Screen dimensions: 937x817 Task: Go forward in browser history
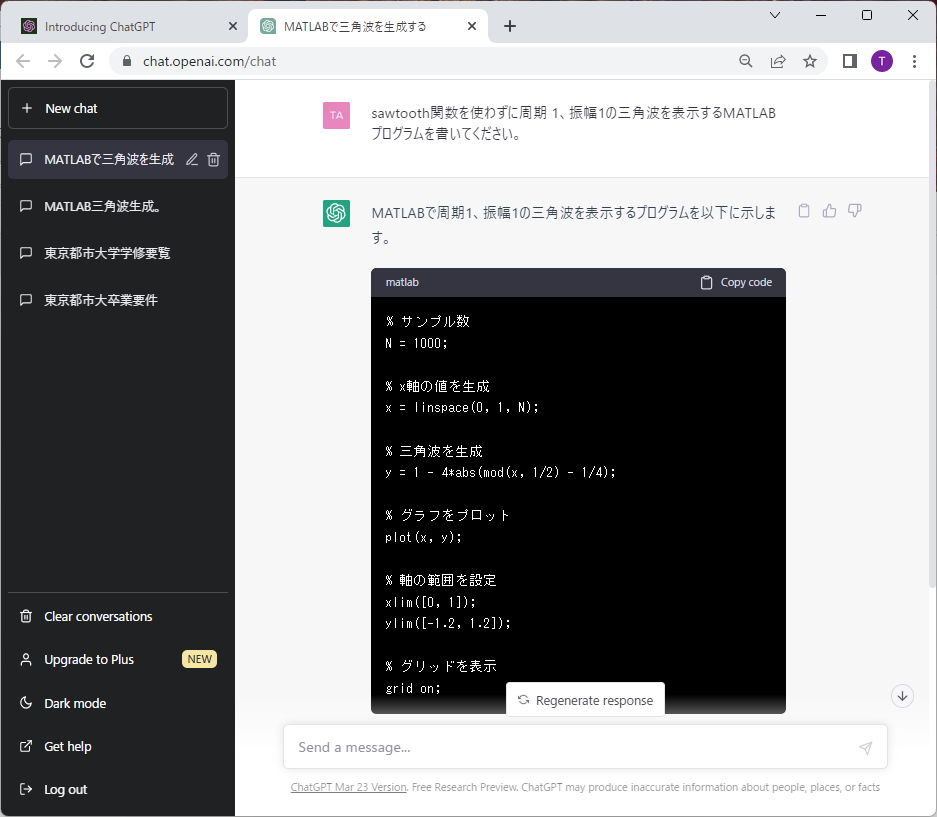(55, 61)
